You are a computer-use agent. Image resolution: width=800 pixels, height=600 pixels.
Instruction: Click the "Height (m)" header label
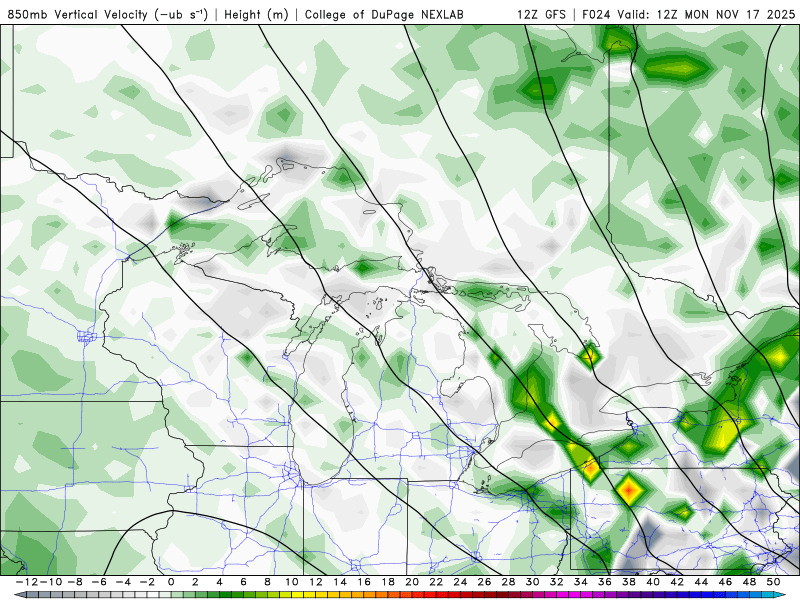click(257, 14)
